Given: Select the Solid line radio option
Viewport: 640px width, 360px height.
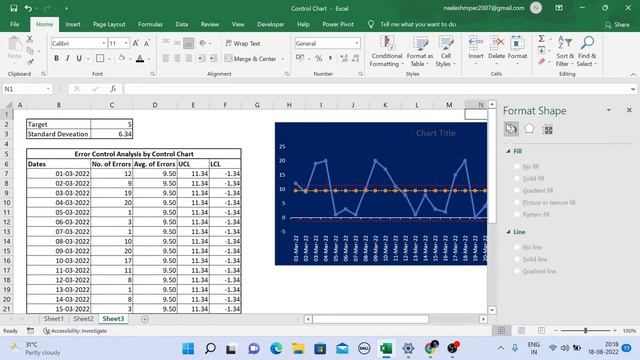Looking at the screenshot, I should [517, 259].
